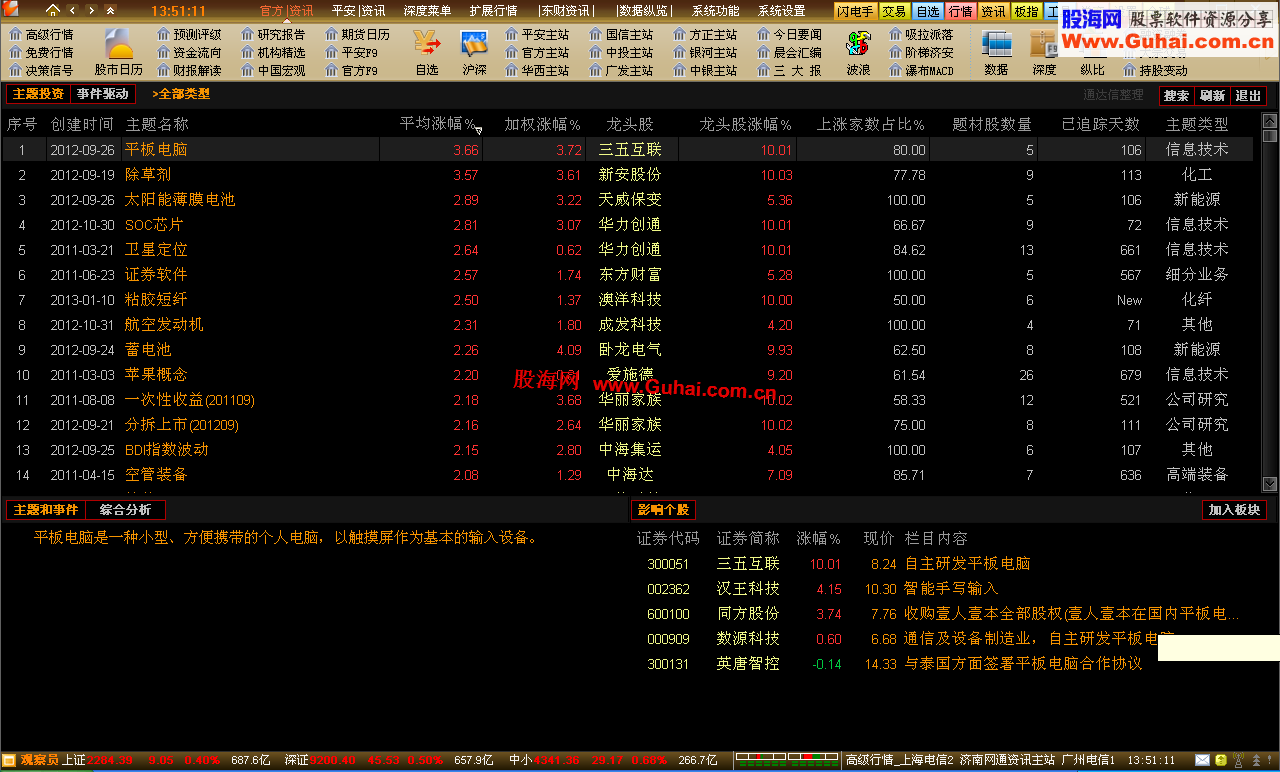Screen dimensions: 1280x772
Task: Open 预测评级 toolbar item
Action: point(189,34)
